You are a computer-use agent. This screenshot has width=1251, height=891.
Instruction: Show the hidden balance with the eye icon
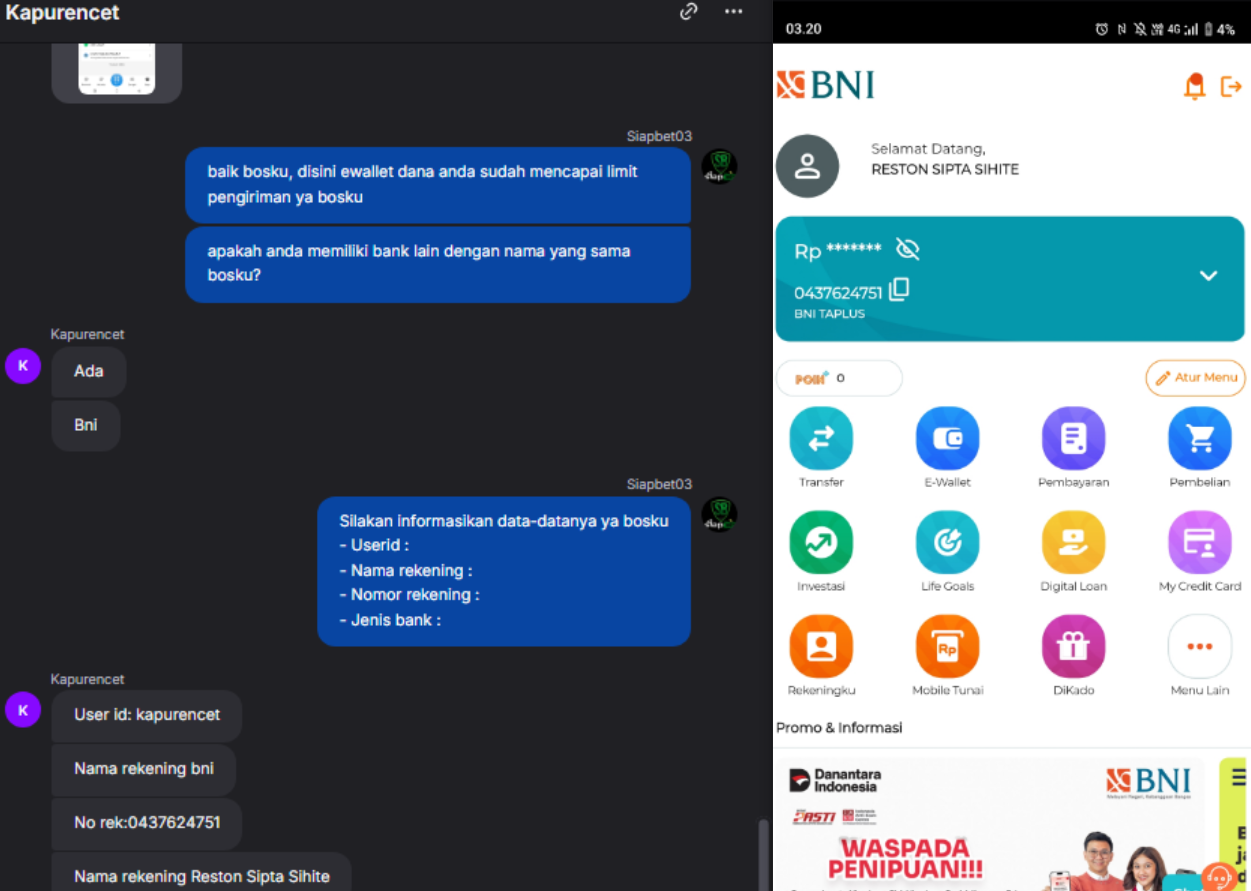907,249
